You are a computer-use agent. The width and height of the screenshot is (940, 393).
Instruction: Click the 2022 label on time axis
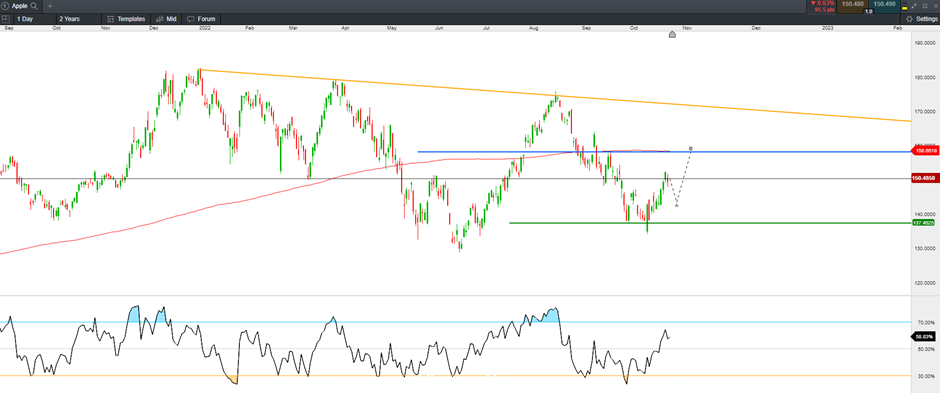point(206,28)
